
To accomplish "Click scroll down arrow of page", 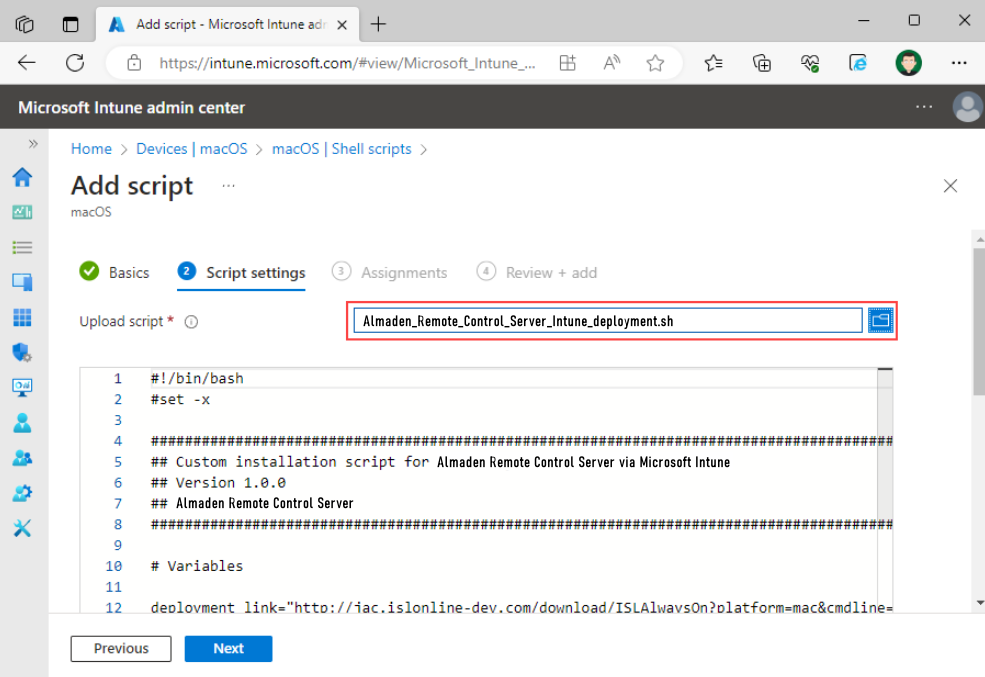I will [x=979, y=603].
